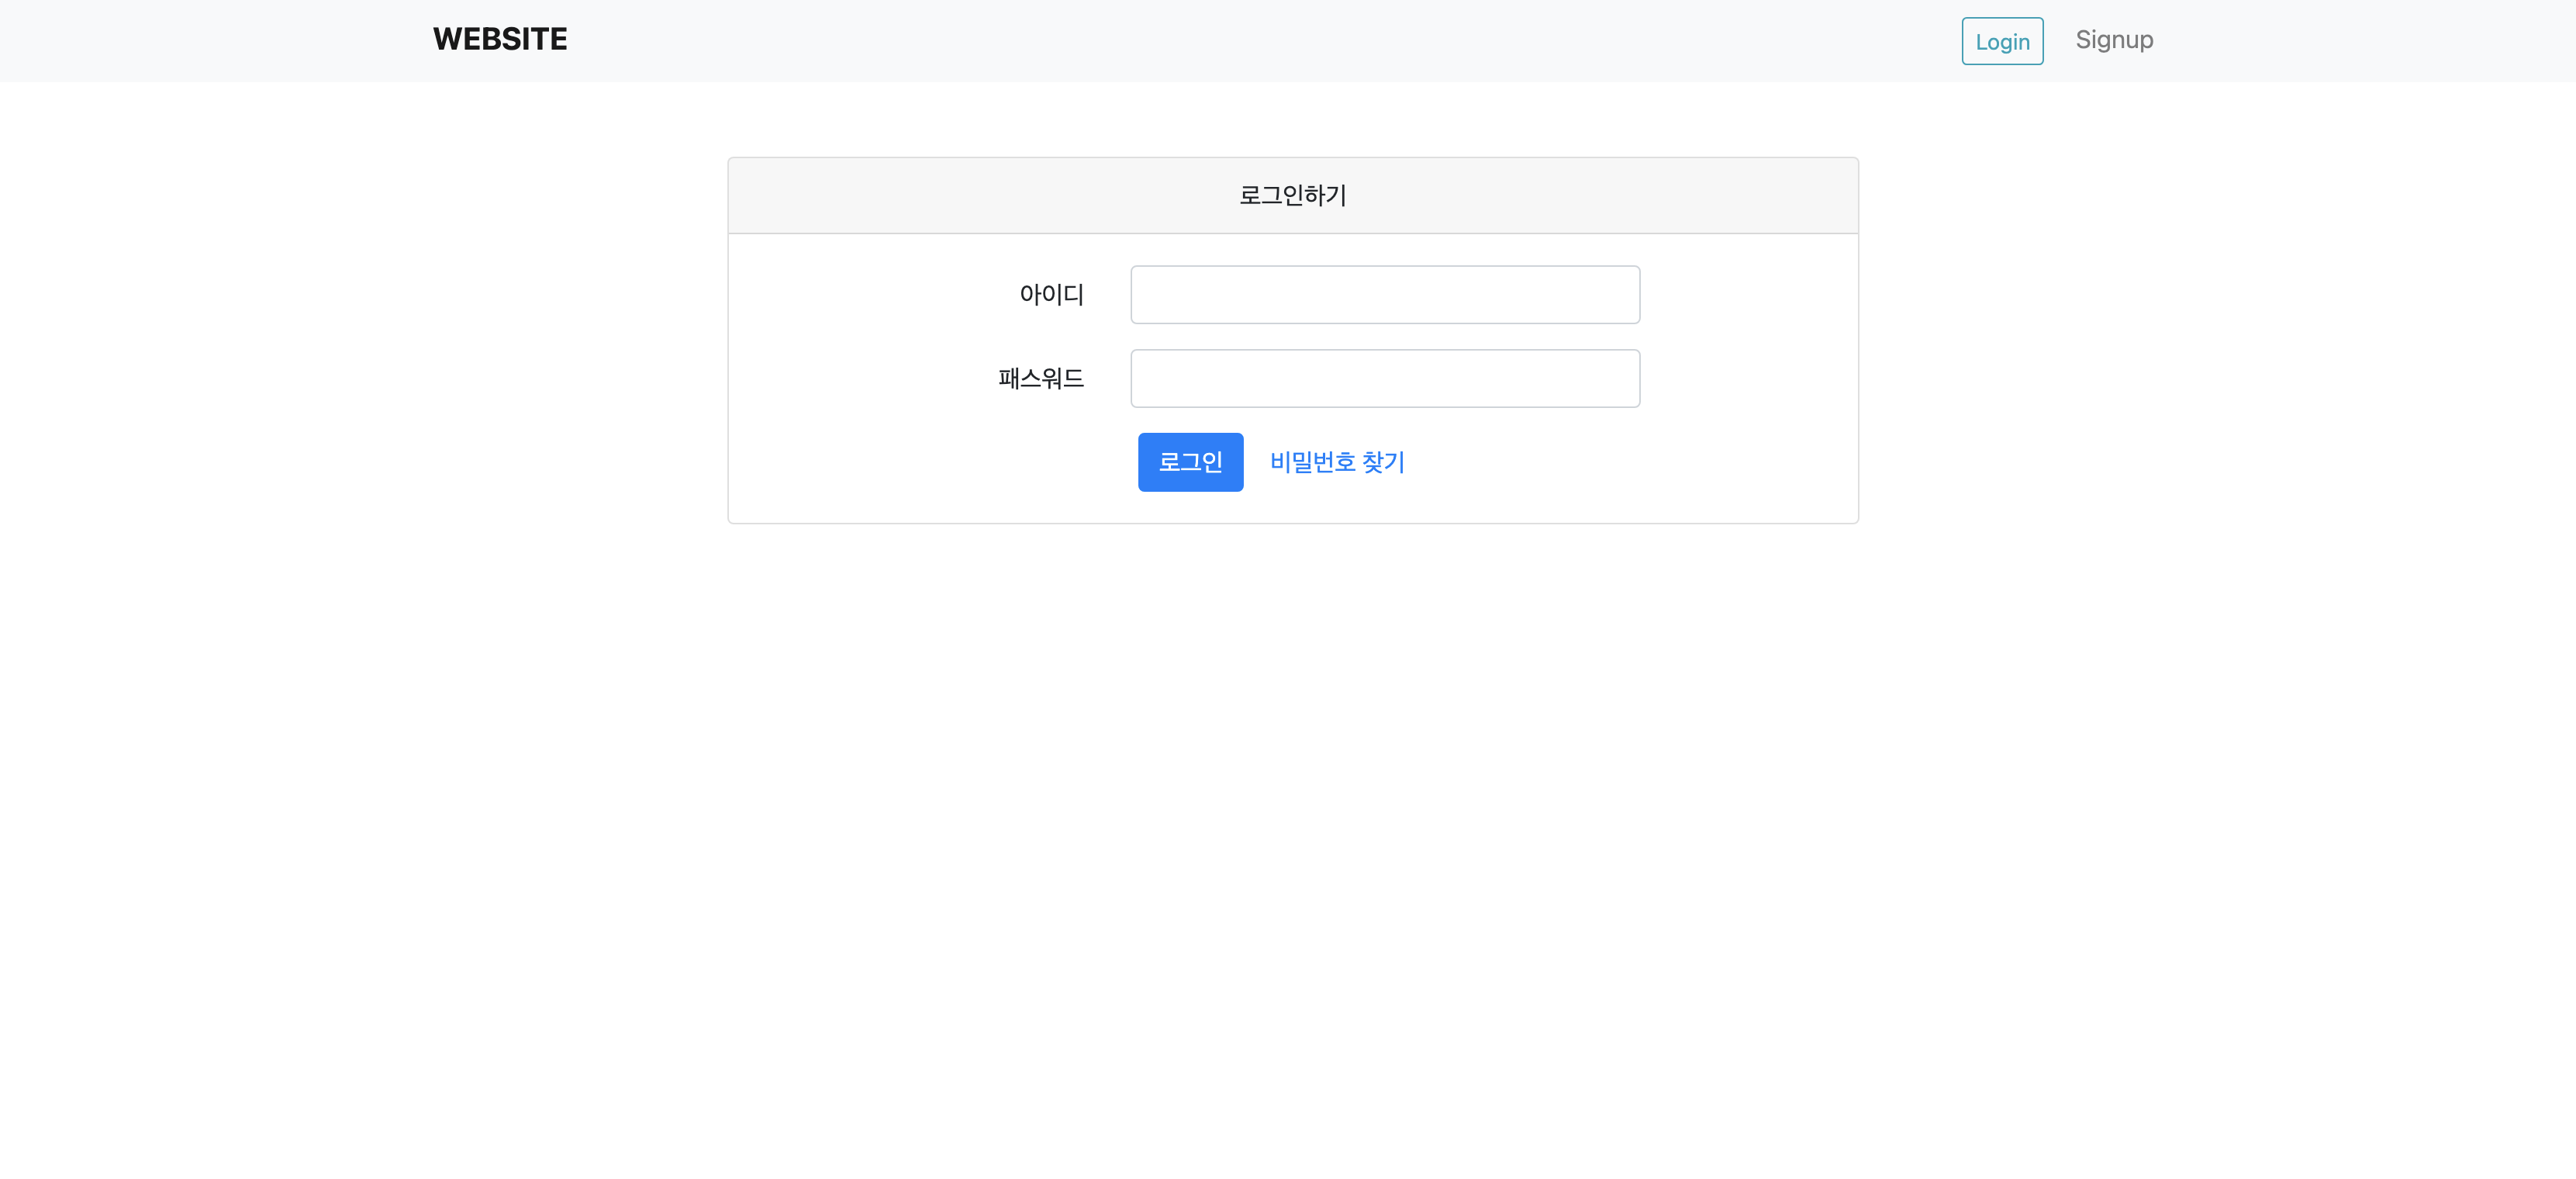Navigate to Signup from the navbar
The image size is (2576, 1179).
(2114, 39)
